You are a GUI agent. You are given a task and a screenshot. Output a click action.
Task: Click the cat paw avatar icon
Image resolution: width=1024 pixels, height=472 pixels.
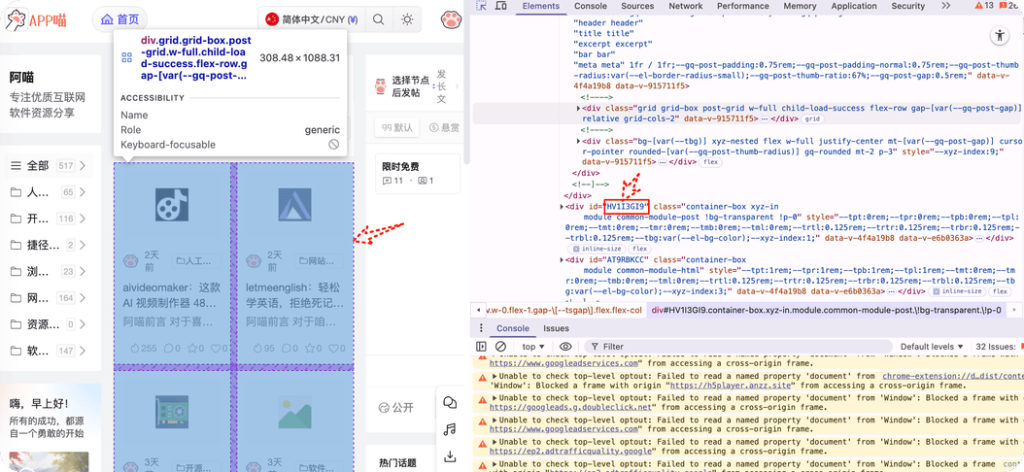tap(451, 19)
